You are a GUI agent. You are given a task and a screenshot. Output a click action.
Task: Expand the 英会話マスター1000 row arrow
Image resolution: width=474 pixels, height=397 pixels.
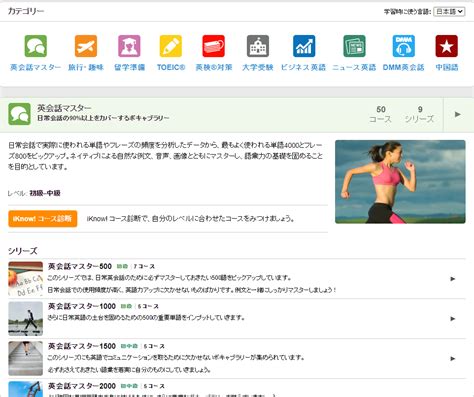click(453, 319)
